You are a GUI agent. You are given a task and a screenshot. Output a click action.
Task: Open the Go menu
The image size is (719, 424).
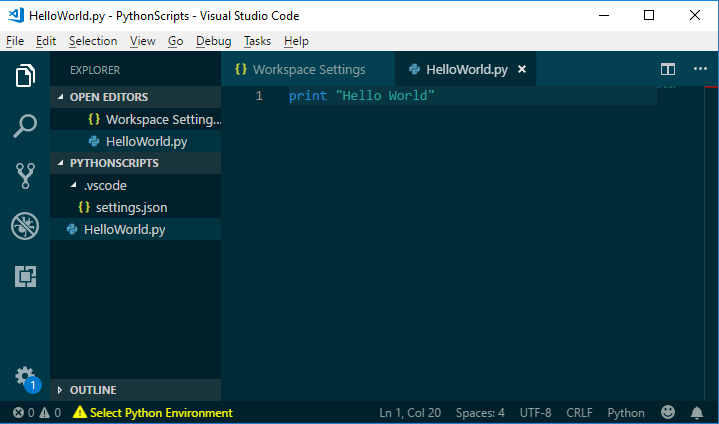176,41
